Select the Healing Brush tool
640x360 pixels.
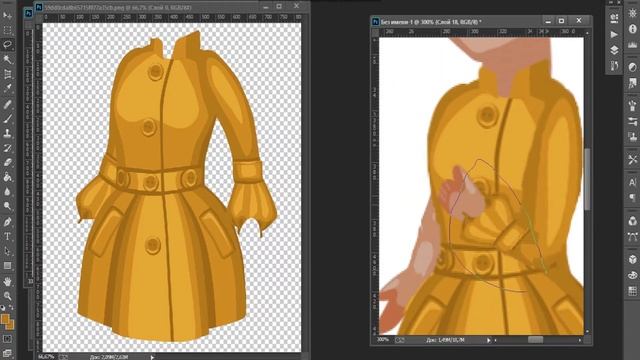coord(7,104)
